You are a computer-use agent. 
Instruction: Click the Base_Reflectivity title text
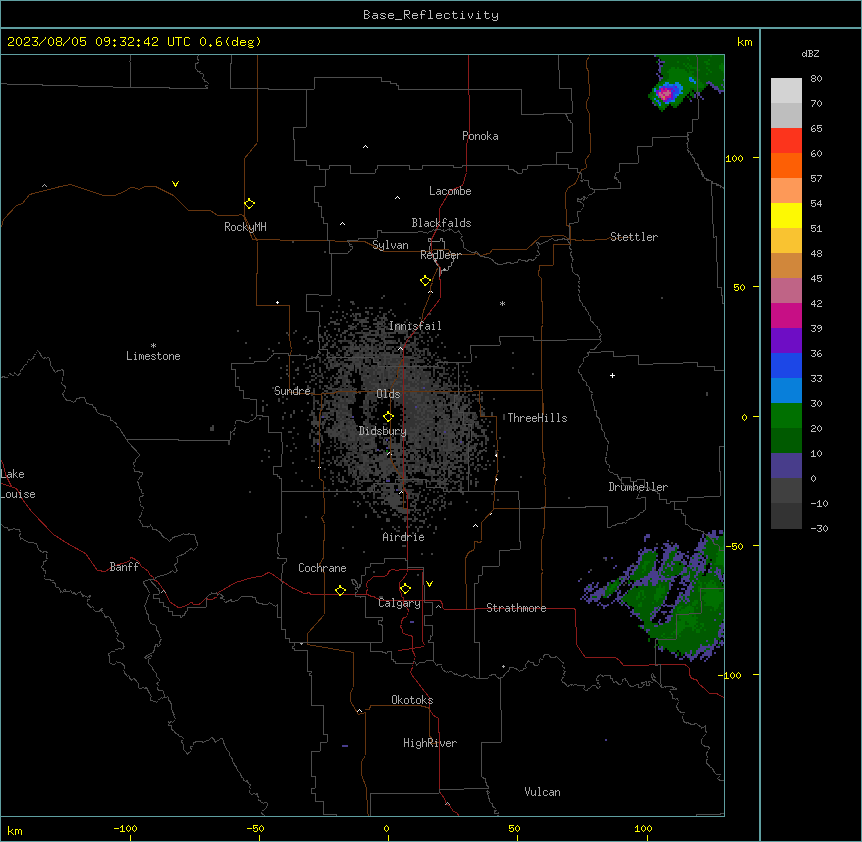tap(431, 15)
